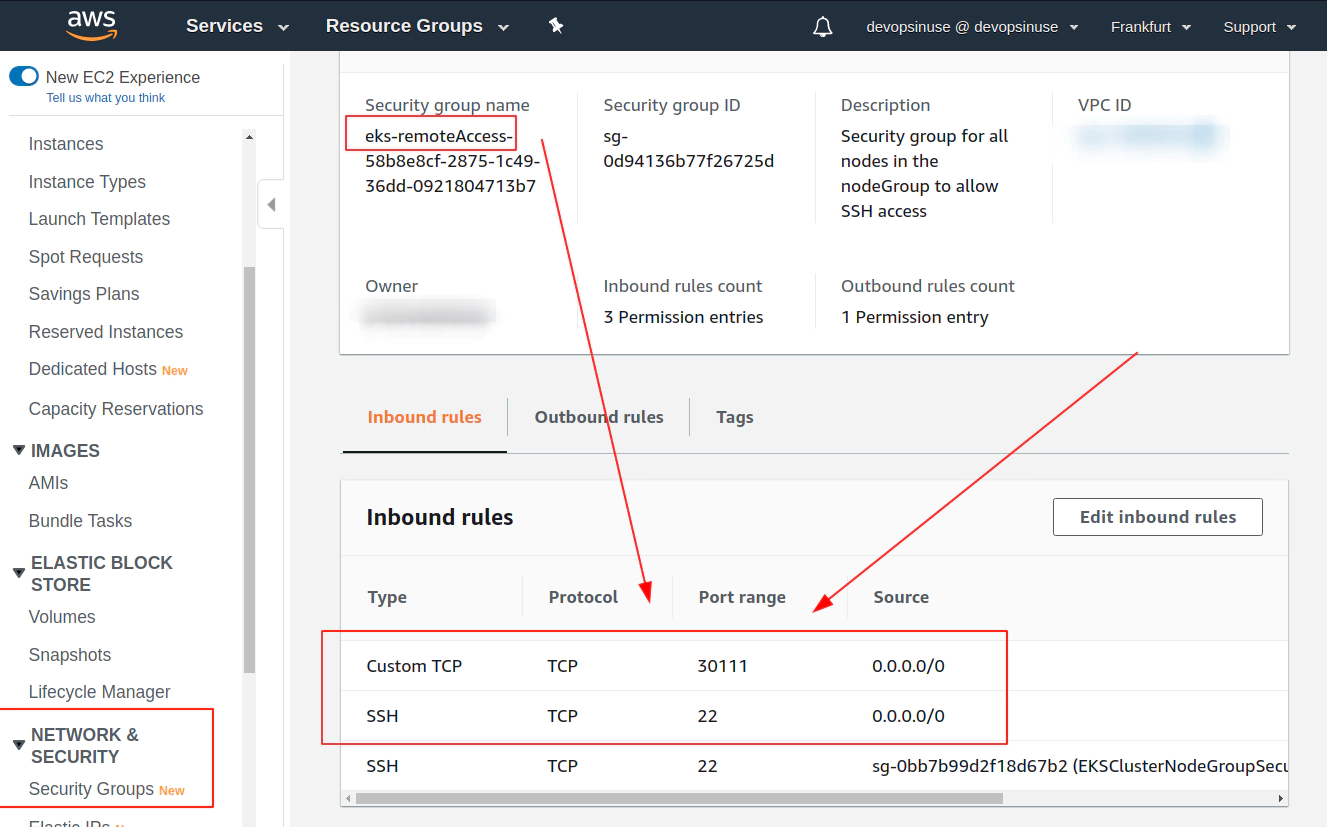Viewport: 1327px width, 827px height.
Task: Click the pin shortcut icon
Action: tap(556, 26)
